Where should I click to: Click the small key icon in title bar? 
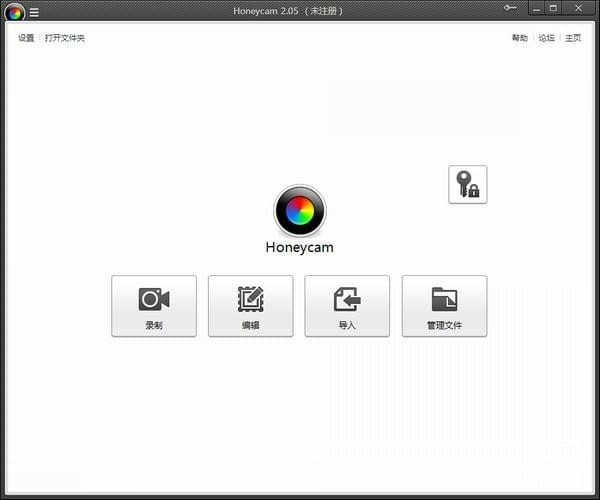pos(510,8)
